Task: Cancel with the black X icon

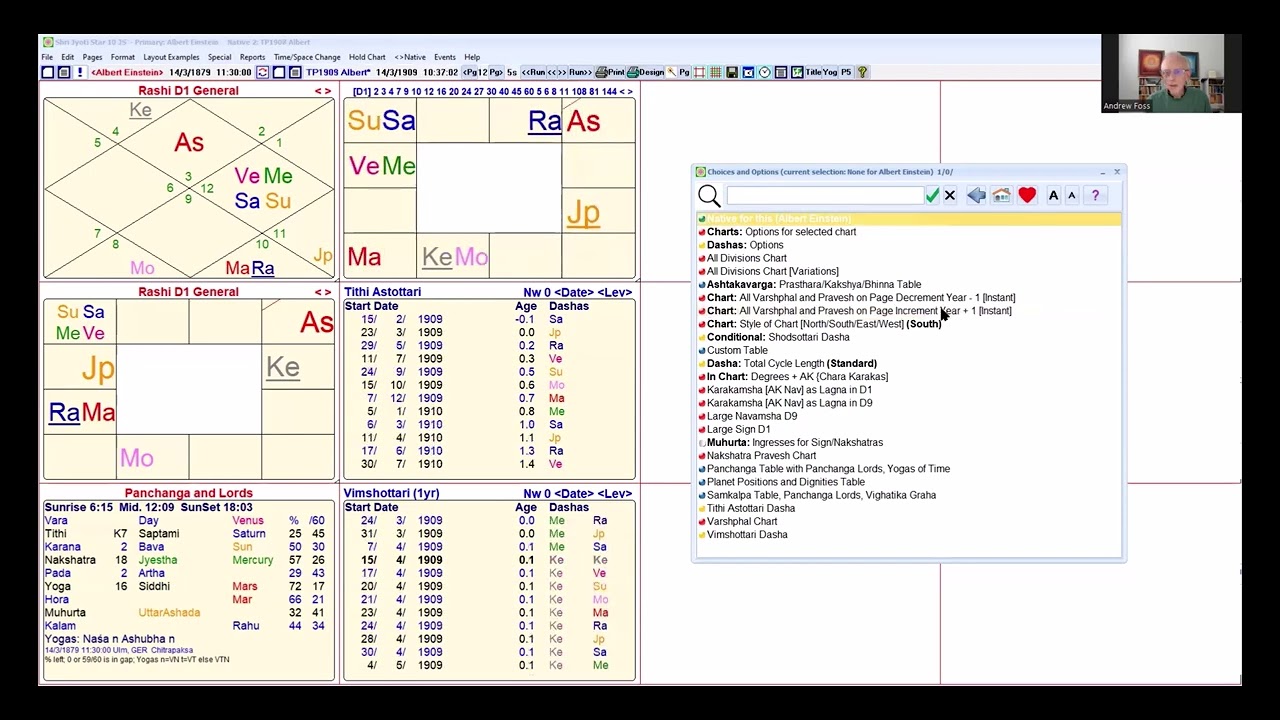Action: point(950,196)
